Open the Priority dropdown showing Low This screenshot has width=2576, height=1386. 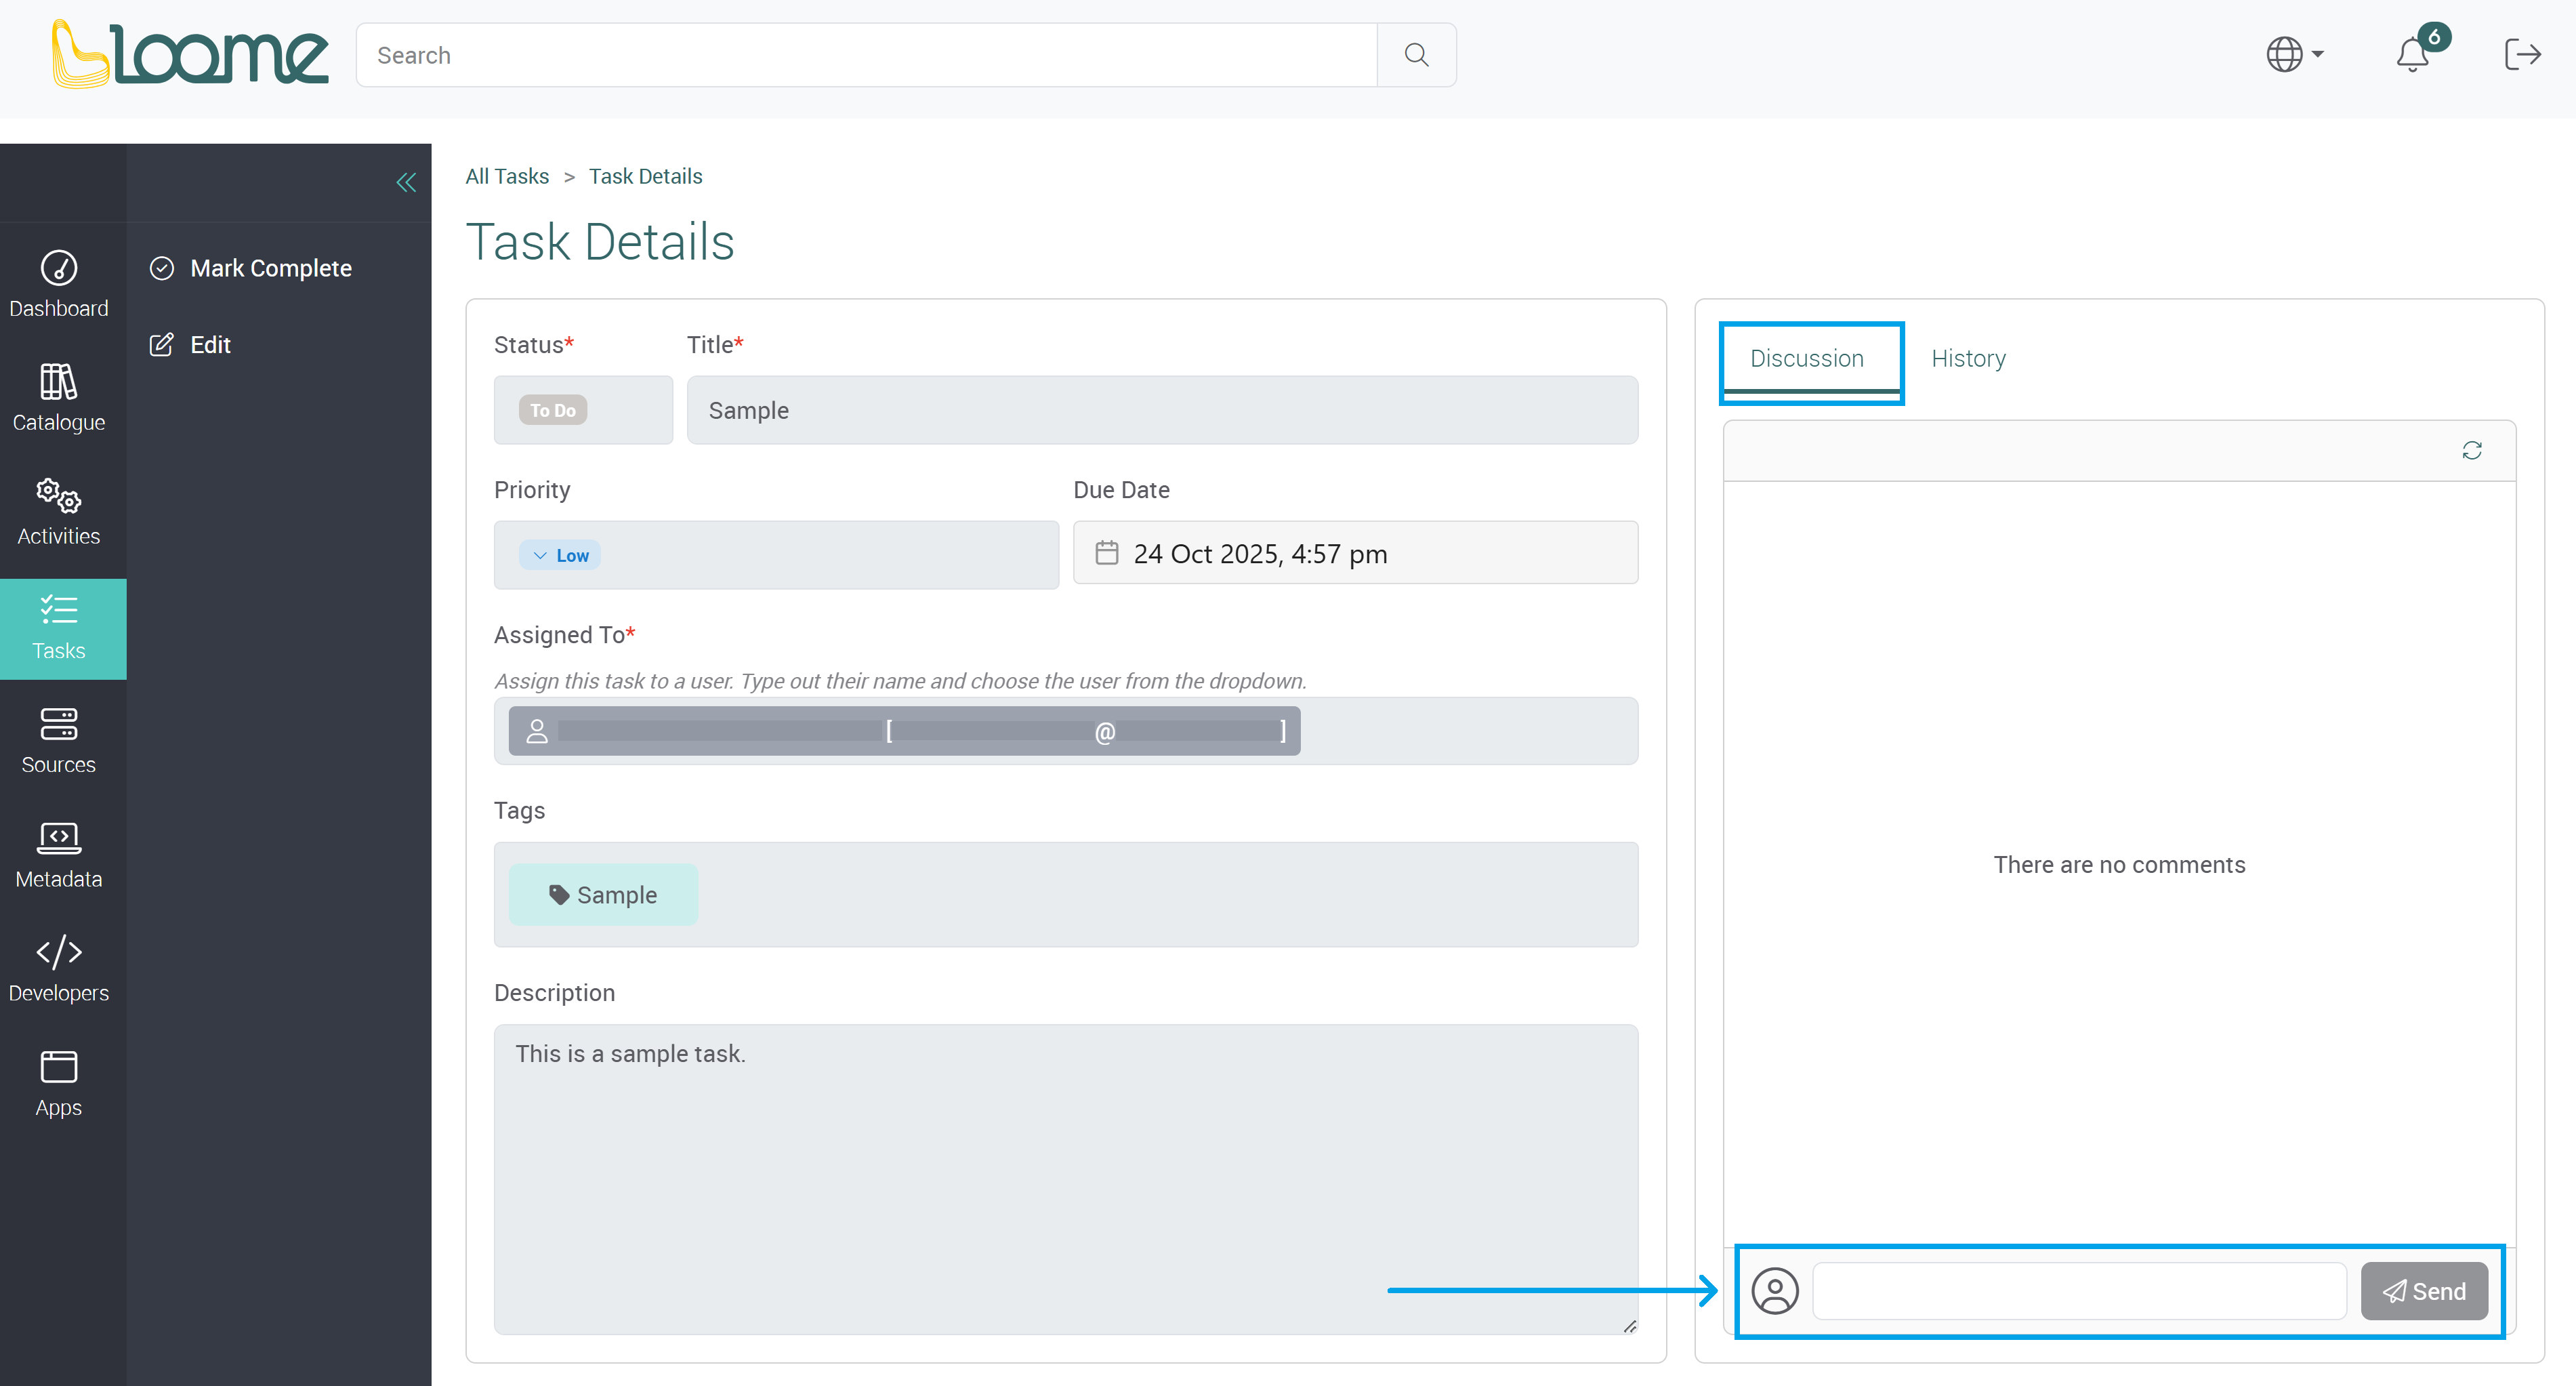click(560, 554)
